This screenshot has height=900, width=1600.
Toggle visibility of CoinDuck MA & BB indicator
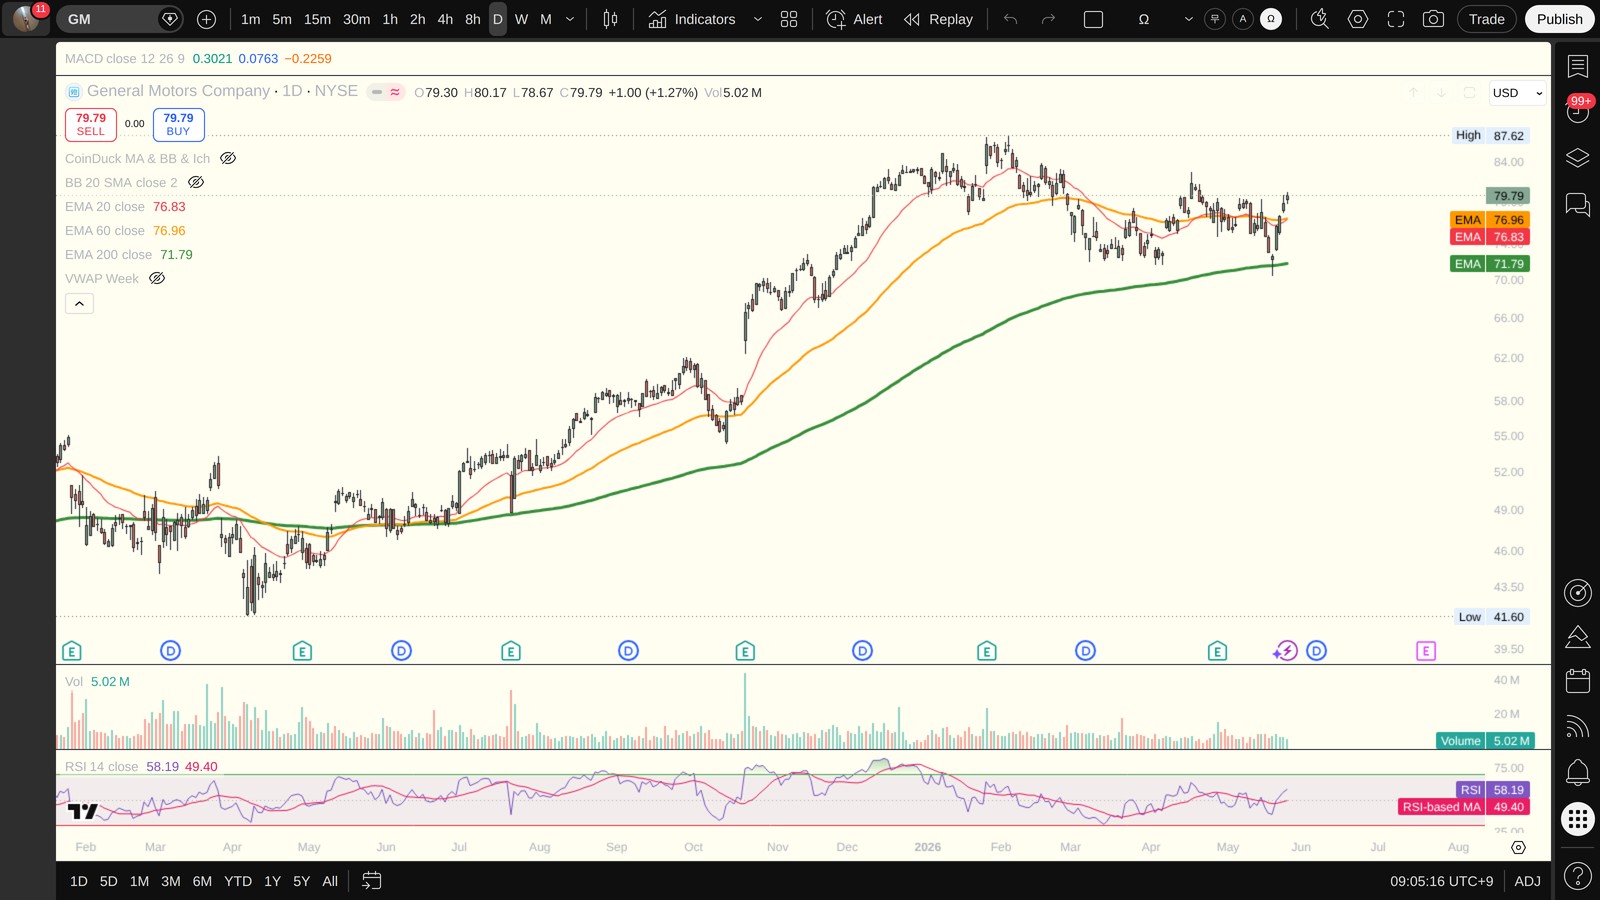(228, 158)
